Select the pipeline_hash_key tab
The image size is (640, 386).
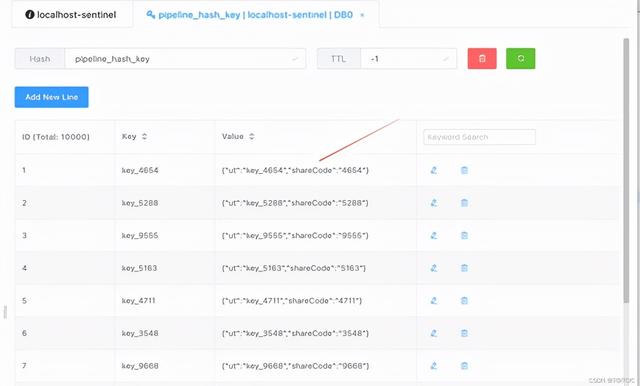pyautogui.click(x=255, y=15)
